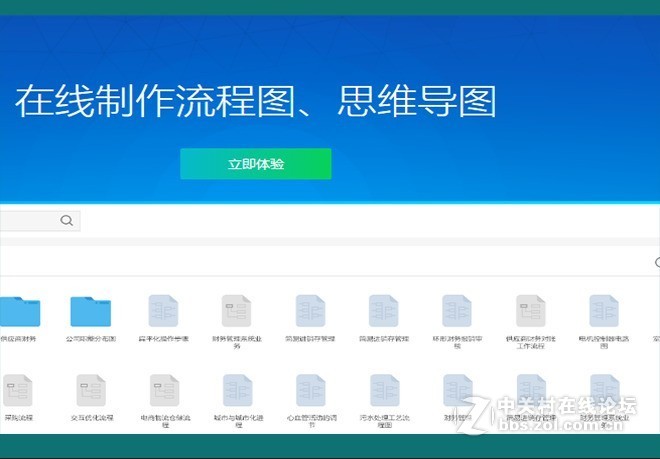The image size is (660, 459).
Task: Open the 供应商财务 folder
Action: click(19, 311)
